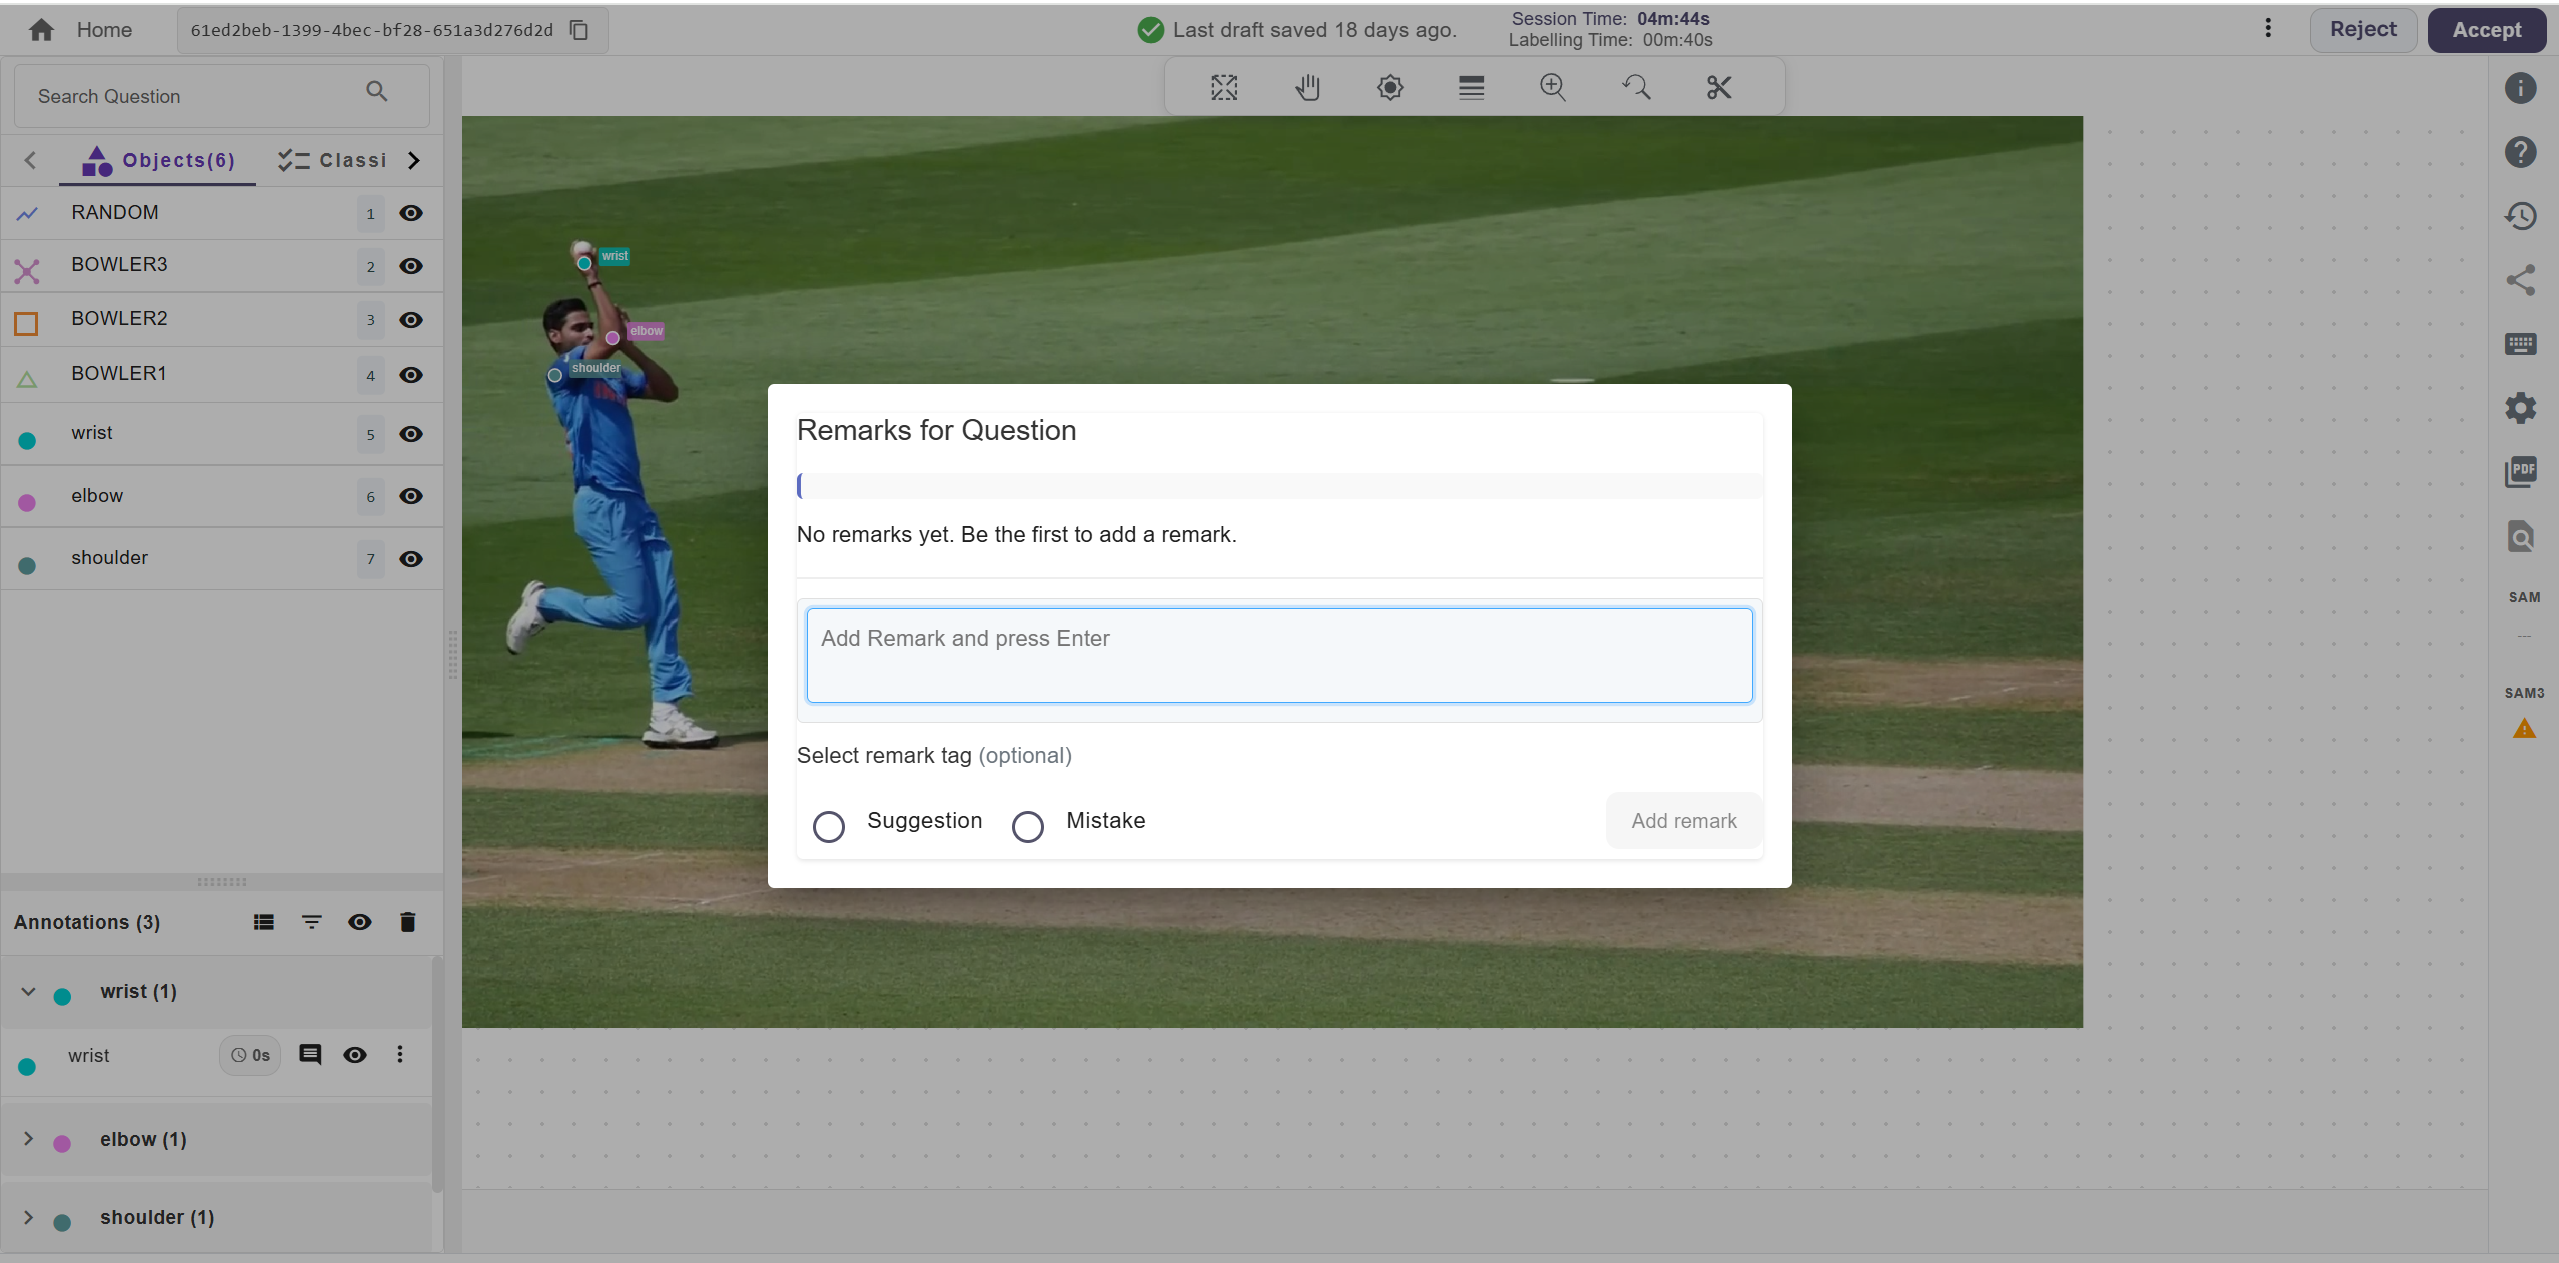Open the Objects(6) tab

[160, 160]
